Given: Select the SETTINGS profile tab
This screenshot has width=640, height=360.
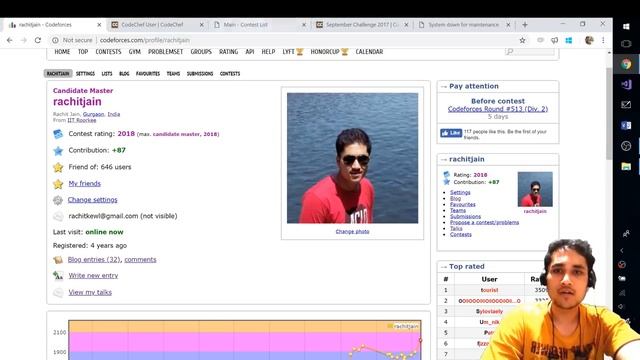Looking at the screenshot, I should [85, 74].
